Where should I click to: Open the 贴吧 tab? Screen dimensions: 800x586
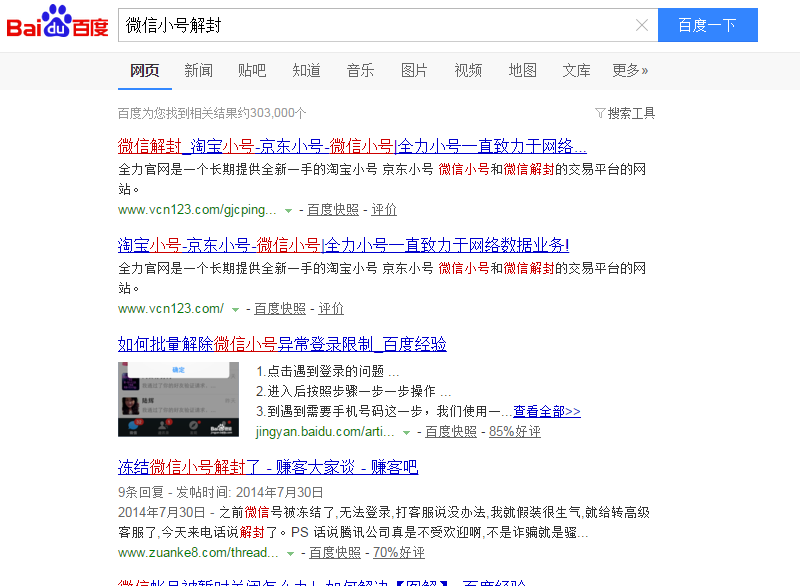point(252,70)
